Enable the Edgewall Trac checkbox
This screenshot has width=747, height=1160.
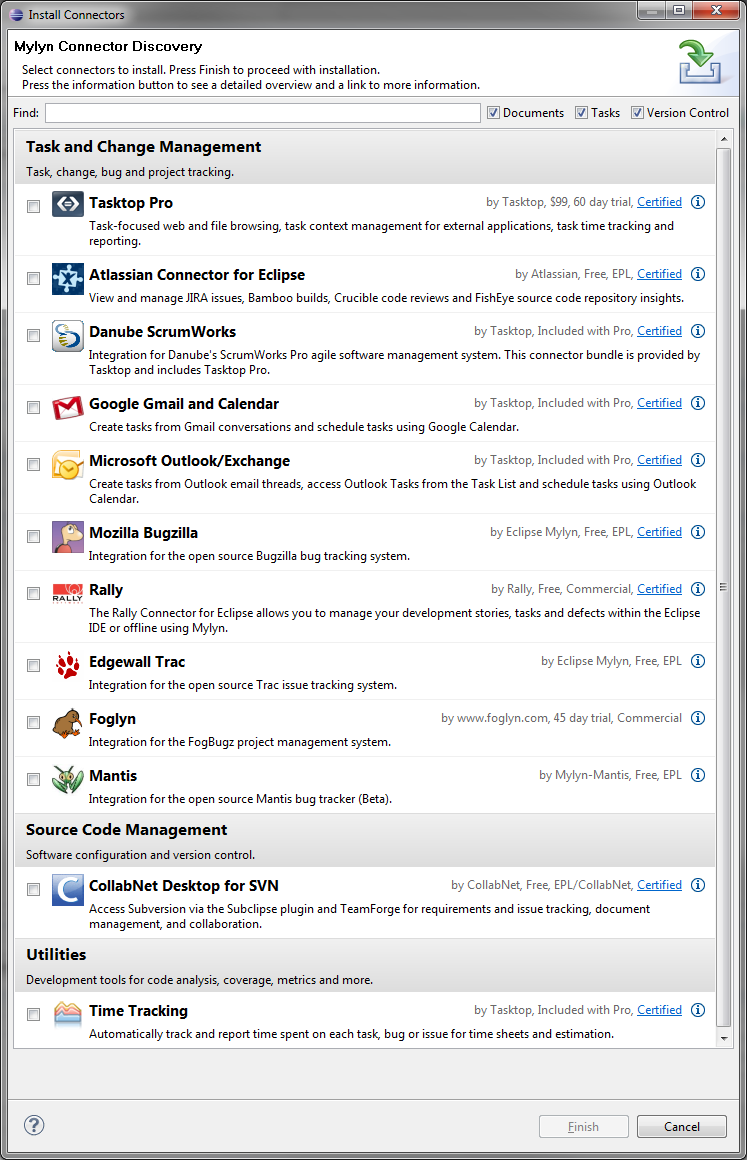pyautogui.click(x=33, y=665)
